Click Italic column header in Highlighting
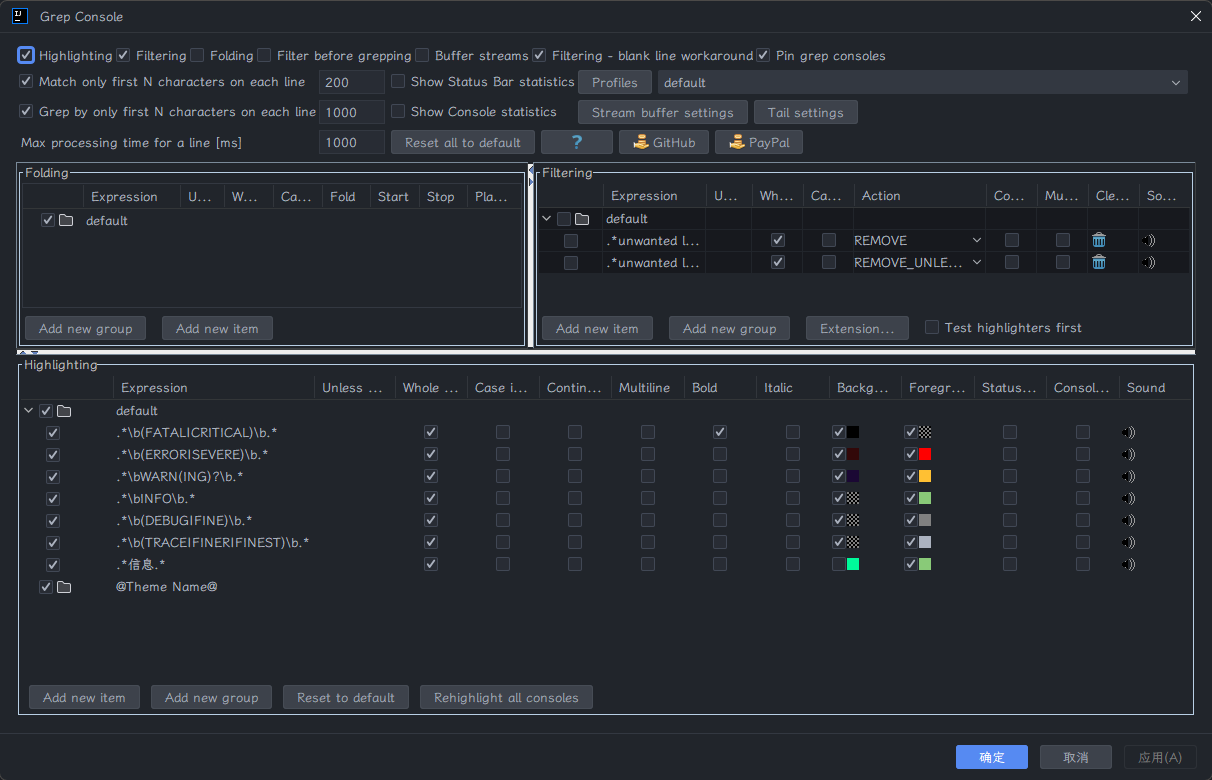Screen dimensions: 1212x780 (x=778, y=388)
